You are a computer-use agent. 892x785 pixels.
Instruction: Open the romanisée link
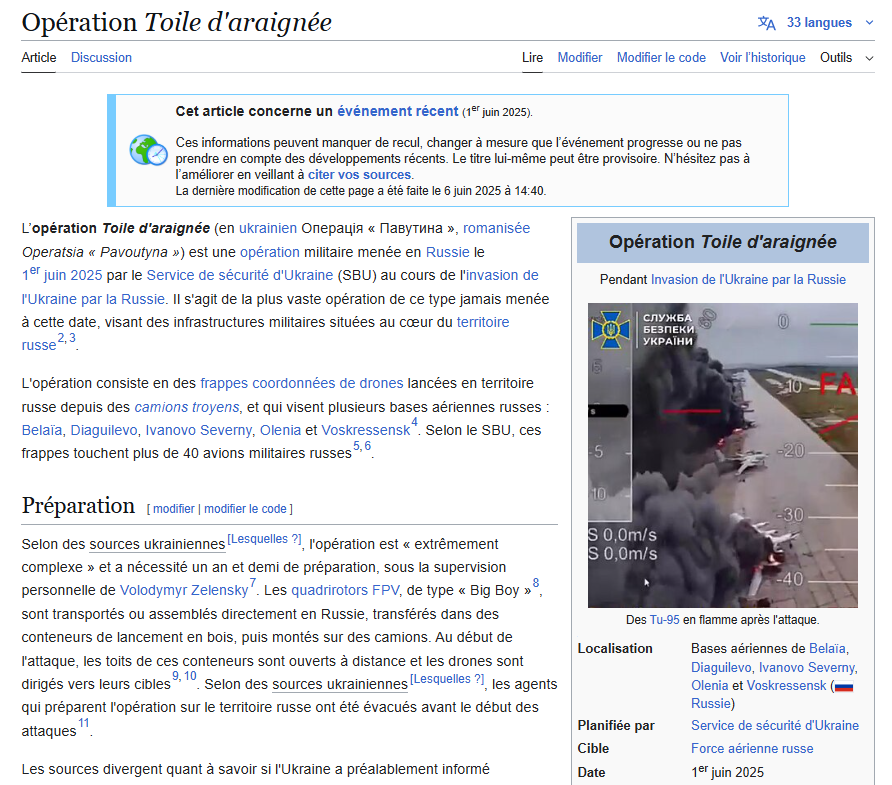496,228
